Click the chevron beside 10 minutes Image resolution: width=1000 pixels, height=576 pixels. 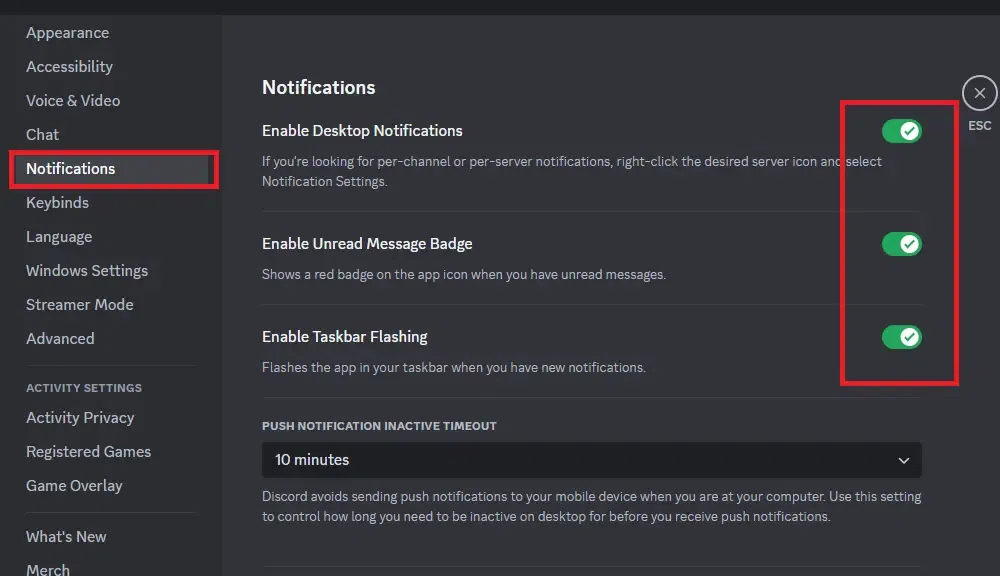coord(903,461)
